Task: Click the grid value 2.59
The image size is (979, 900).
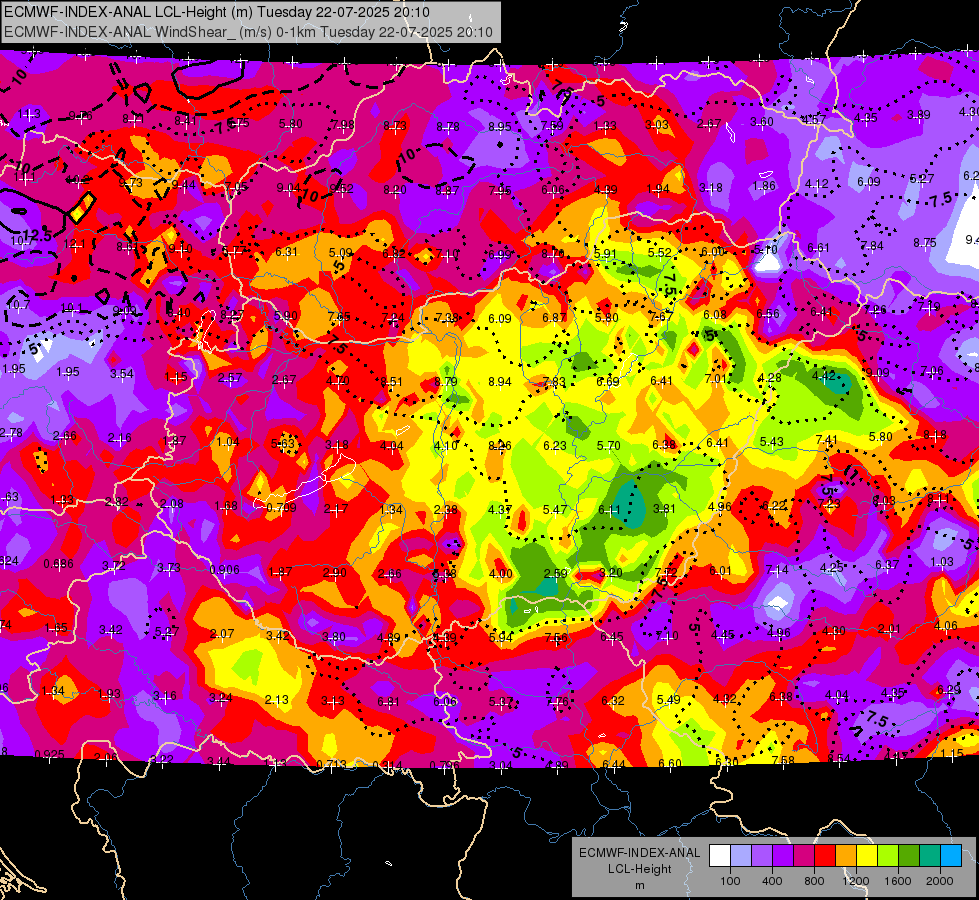Action: [x=555, y=573]
